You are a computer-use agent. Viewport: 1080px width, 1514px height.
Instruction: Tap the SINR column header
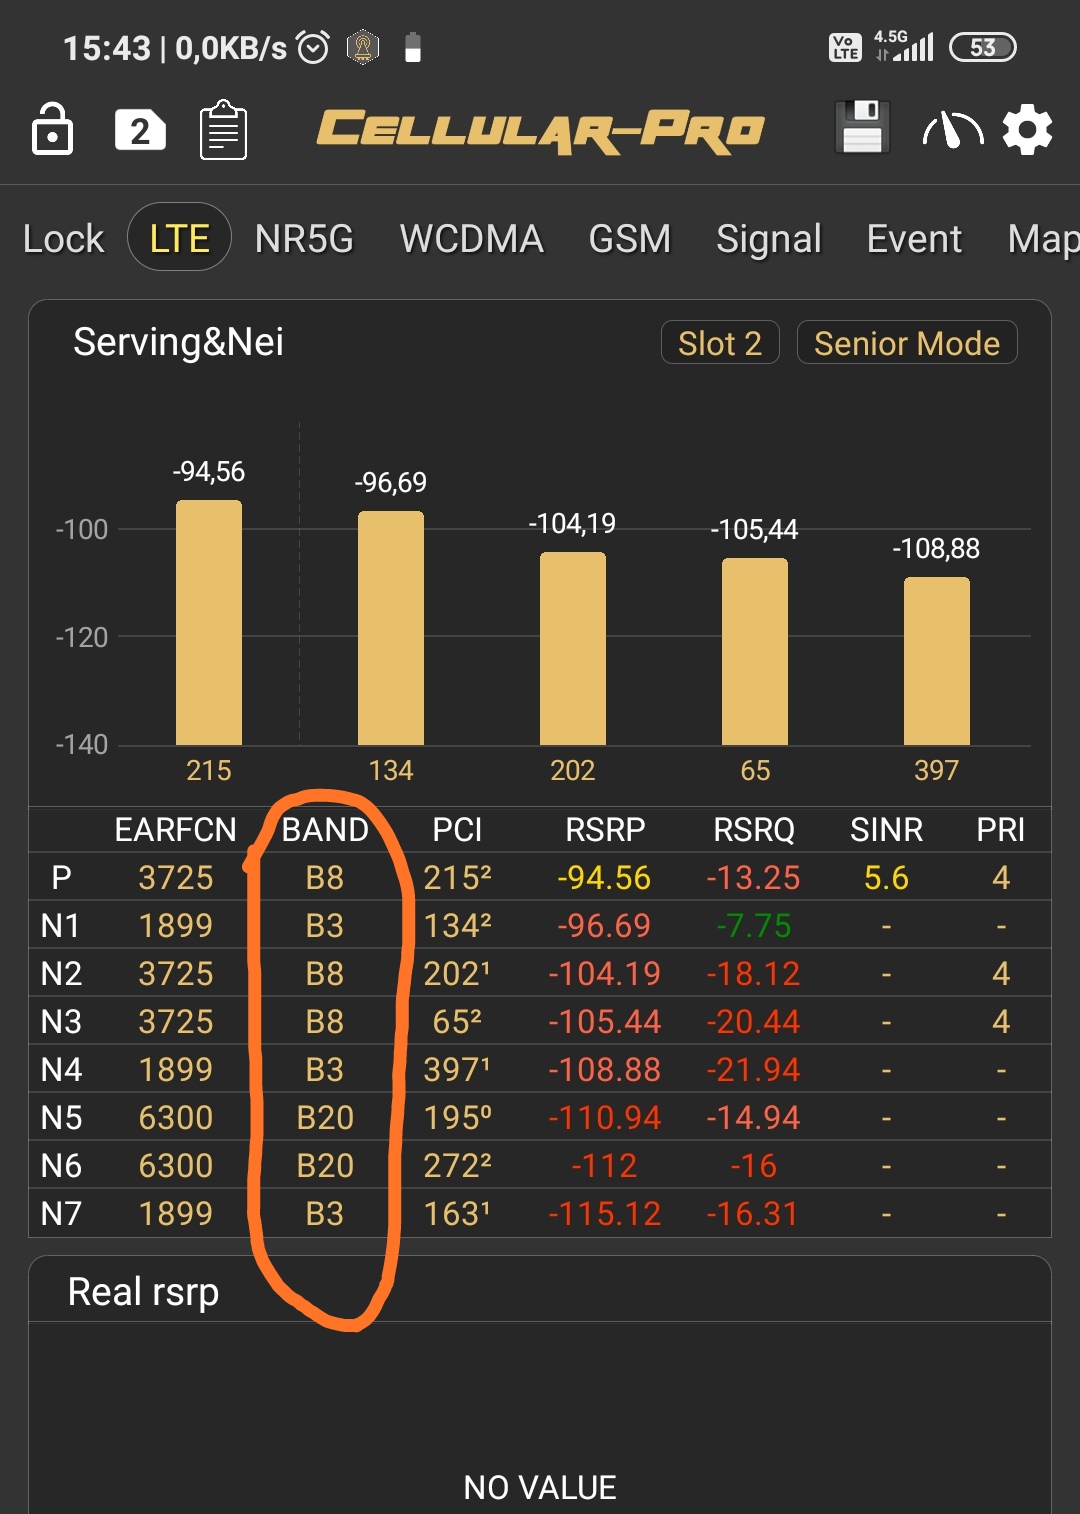[x=886, y=830]
